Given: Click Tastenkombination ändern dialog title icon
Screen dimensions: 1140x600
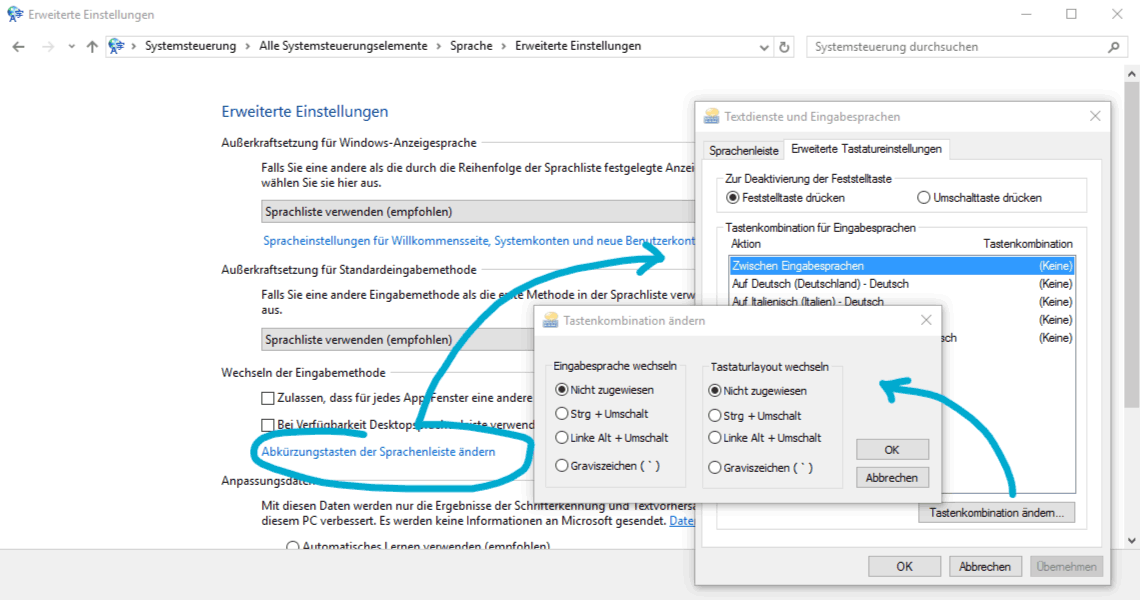Looking at the screenshot, I should coord(550,320).
